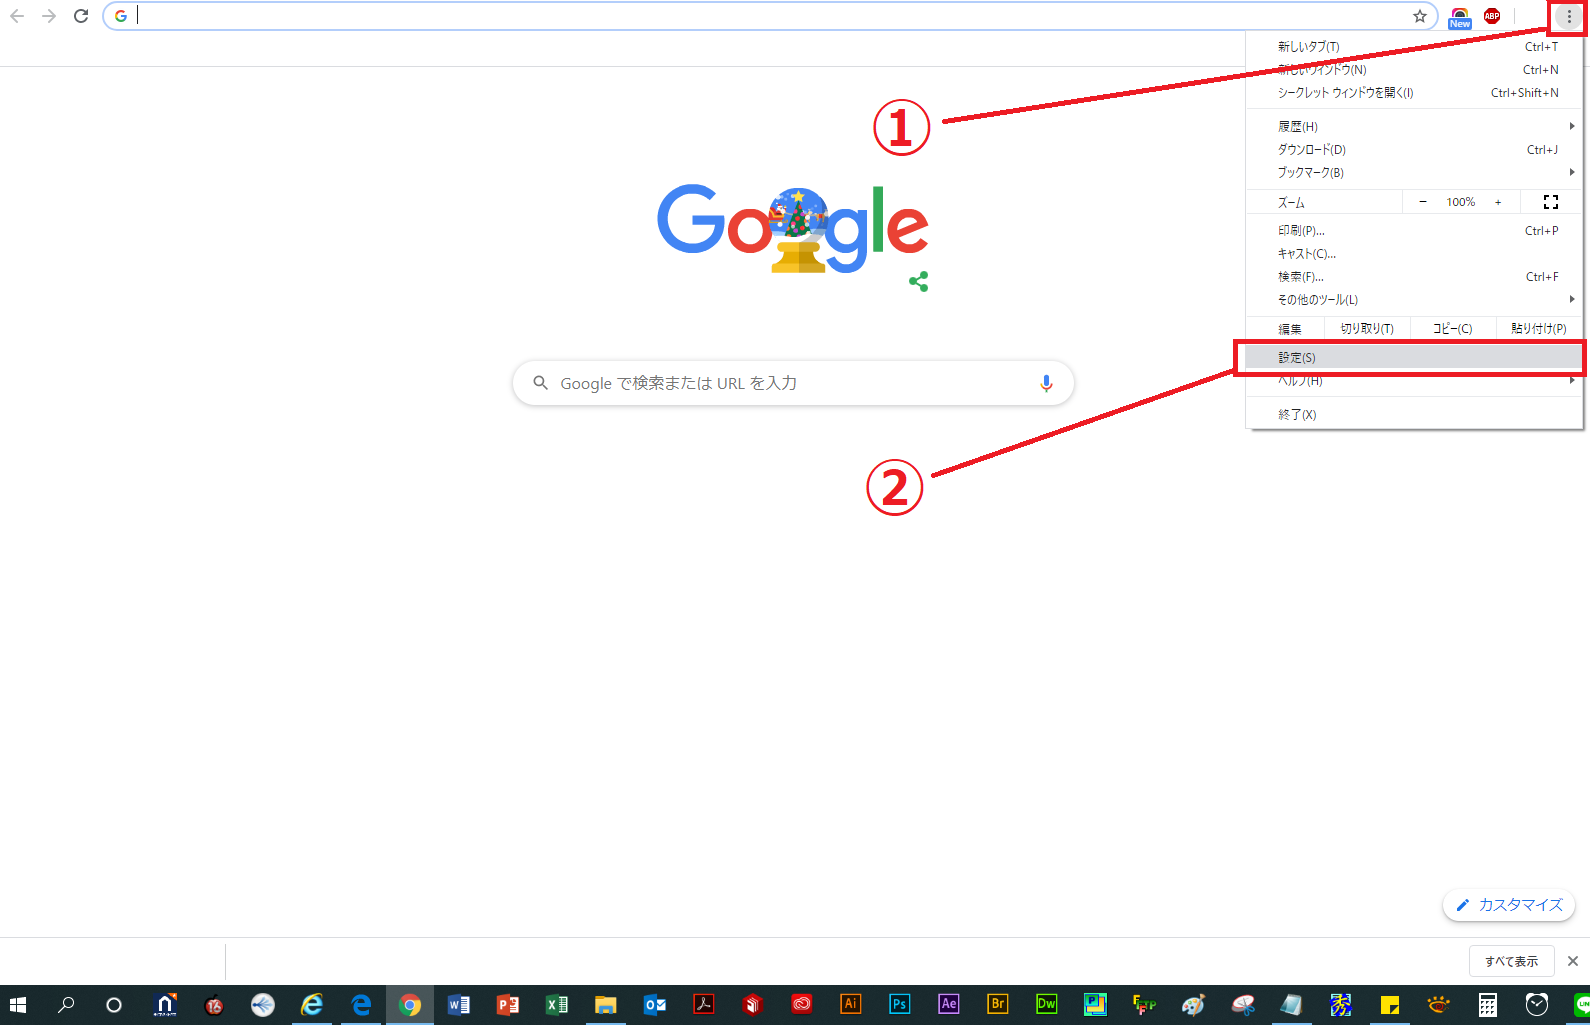1590x1026 pixels.
Task: Open PowerPoint from the taskbar
Action: click(508, 1005)
